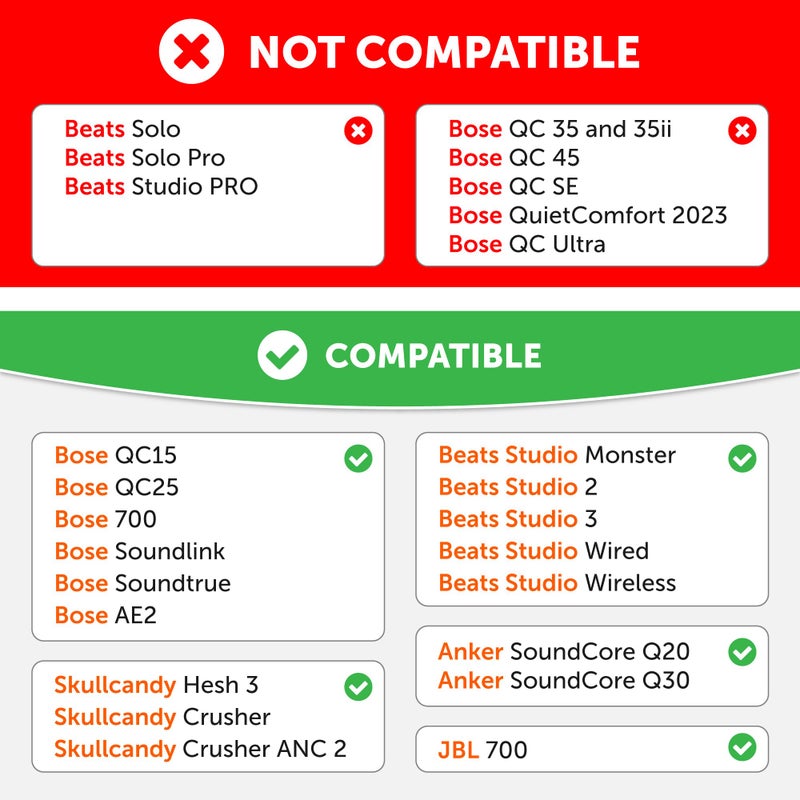Viewport: 800px width, 800px height.
Task: Click the Bose Soundlink entry
Action: pos(140,551)
